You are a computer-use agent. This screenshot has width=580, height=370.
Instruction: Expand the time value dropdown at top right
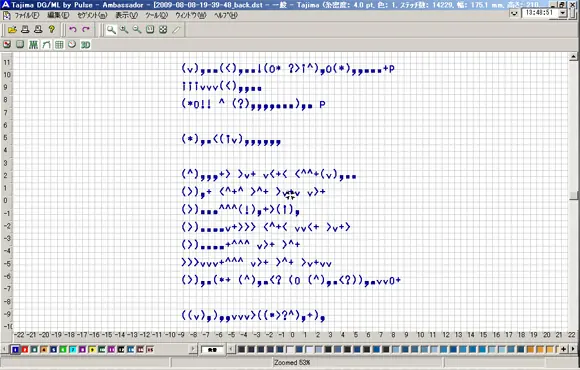tap(563, 13)
